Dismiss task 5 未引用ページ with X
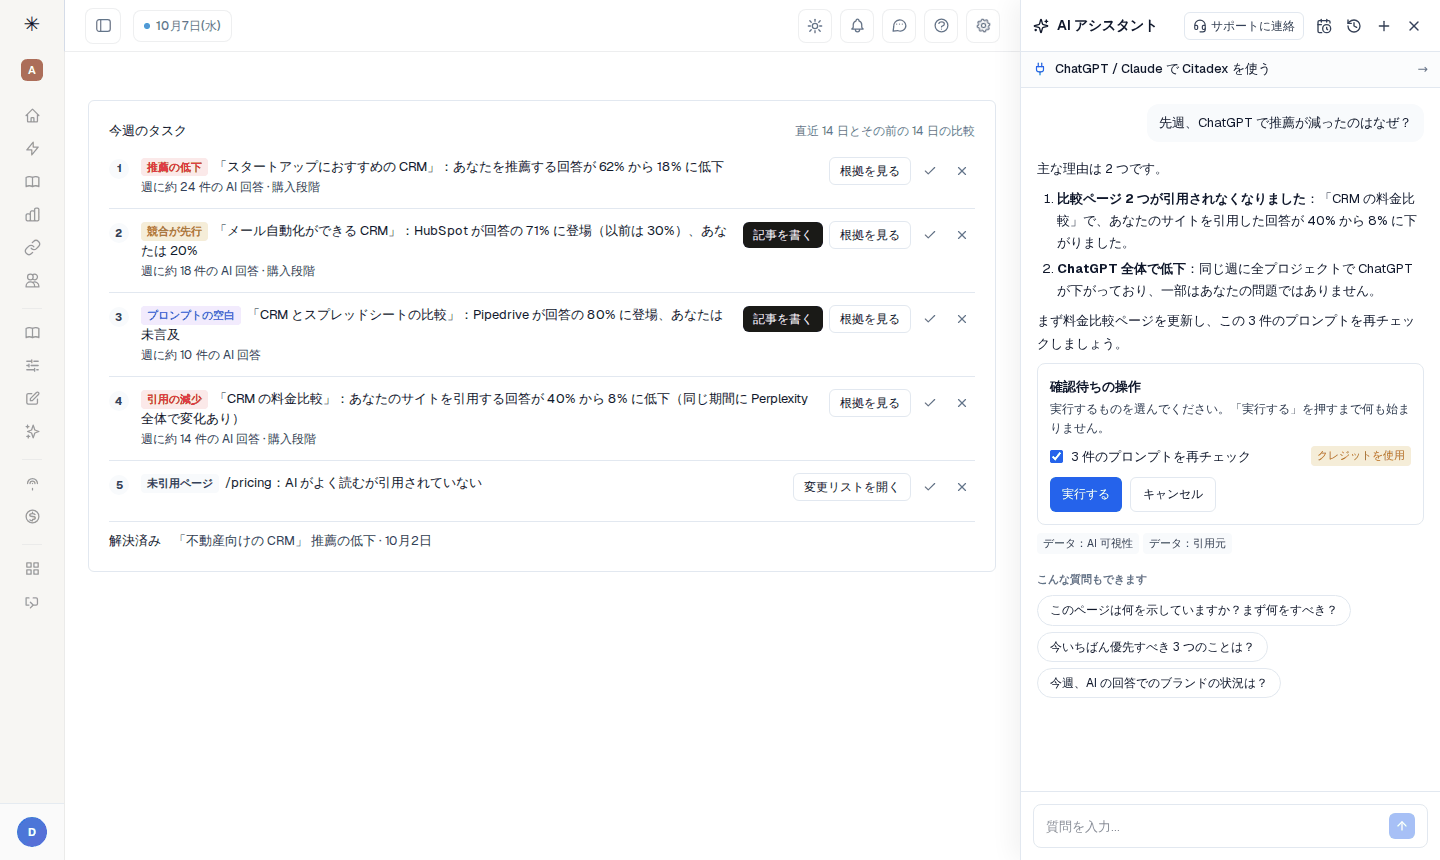 pos(962,487)
